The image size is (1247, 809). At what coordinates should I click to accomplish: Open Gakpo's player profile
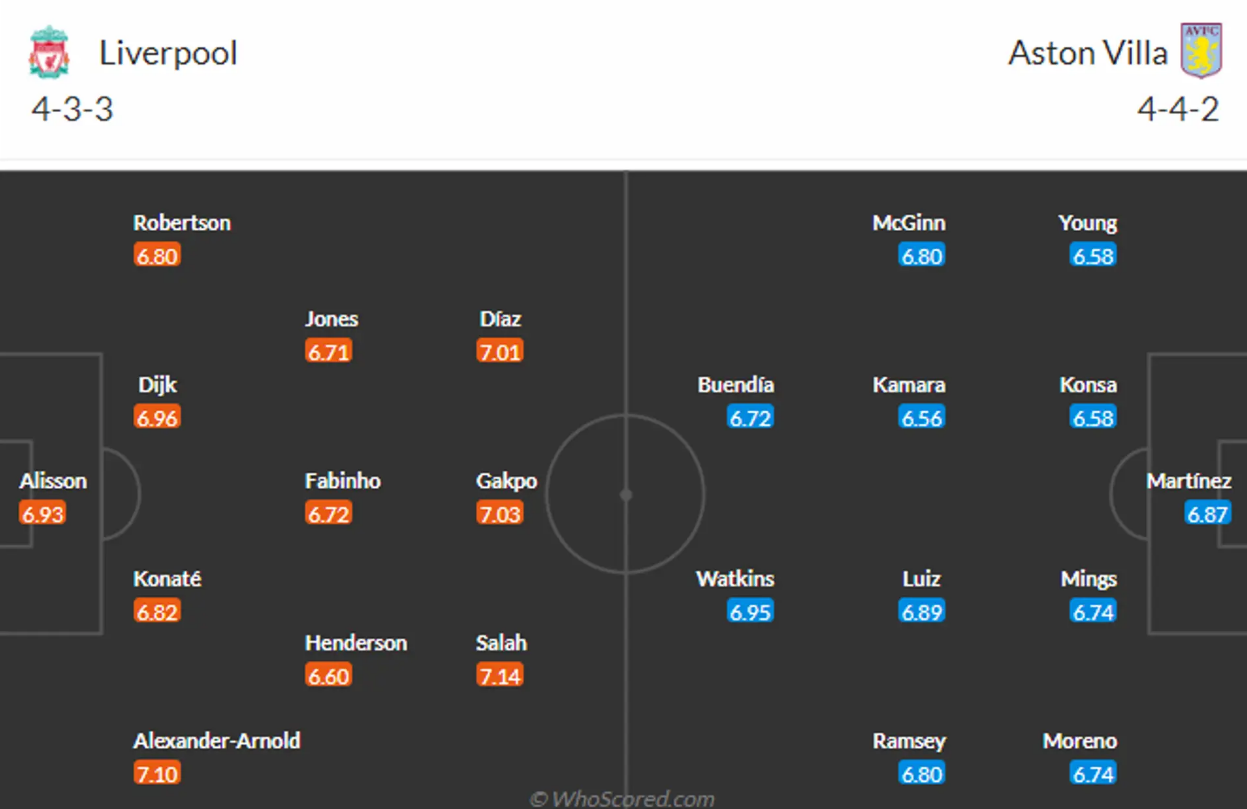(x=506, y=481)
